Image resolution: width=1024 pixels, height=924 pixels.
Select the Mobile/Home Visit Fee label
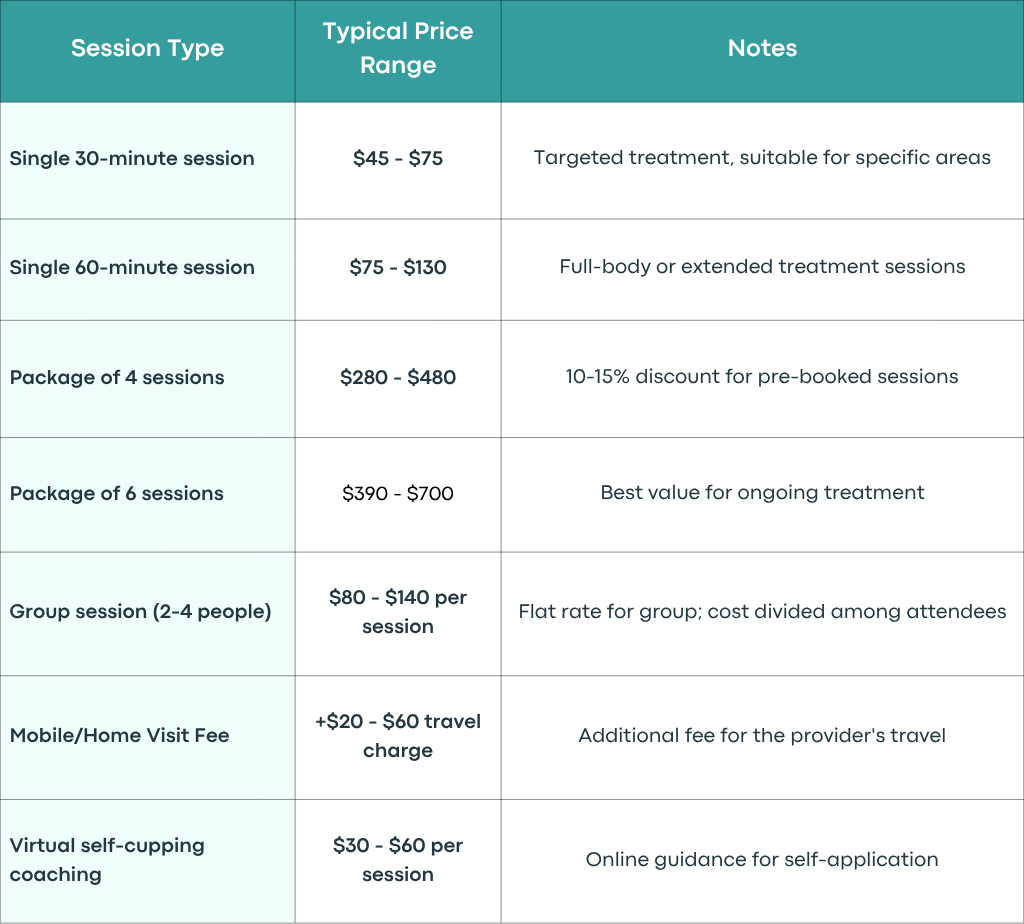(x=120, y=736)
